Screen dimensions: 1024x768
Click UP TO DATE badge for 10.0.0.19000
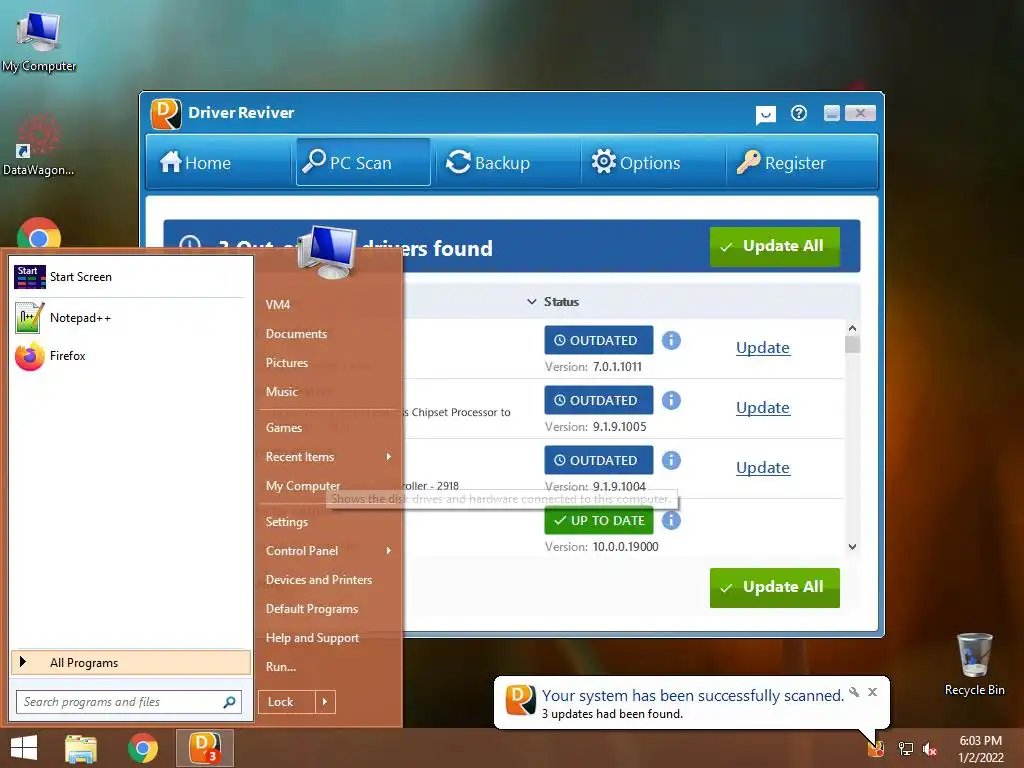coord(598,520)
